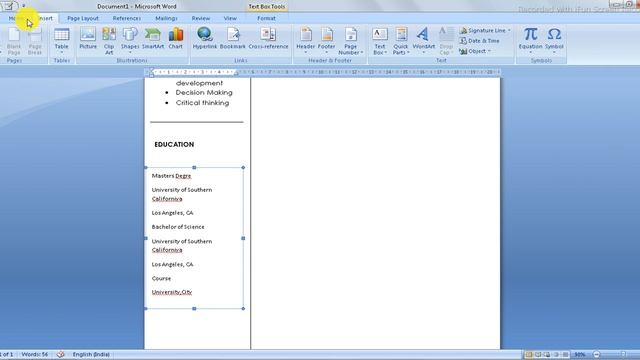This screenshot has width=640, height=360.
Task: Open the Table insert menu
Action: (x=62, y=41)
